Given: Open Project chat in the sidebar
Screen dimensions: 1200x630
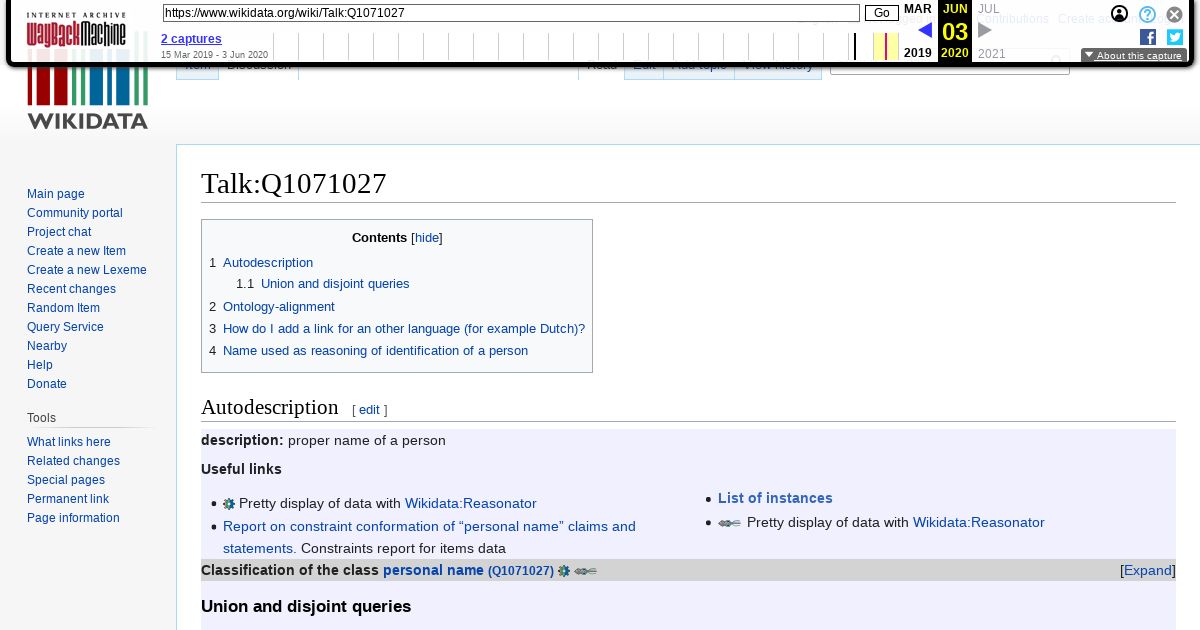Looking at the screenshot, I should click(59, 232).
